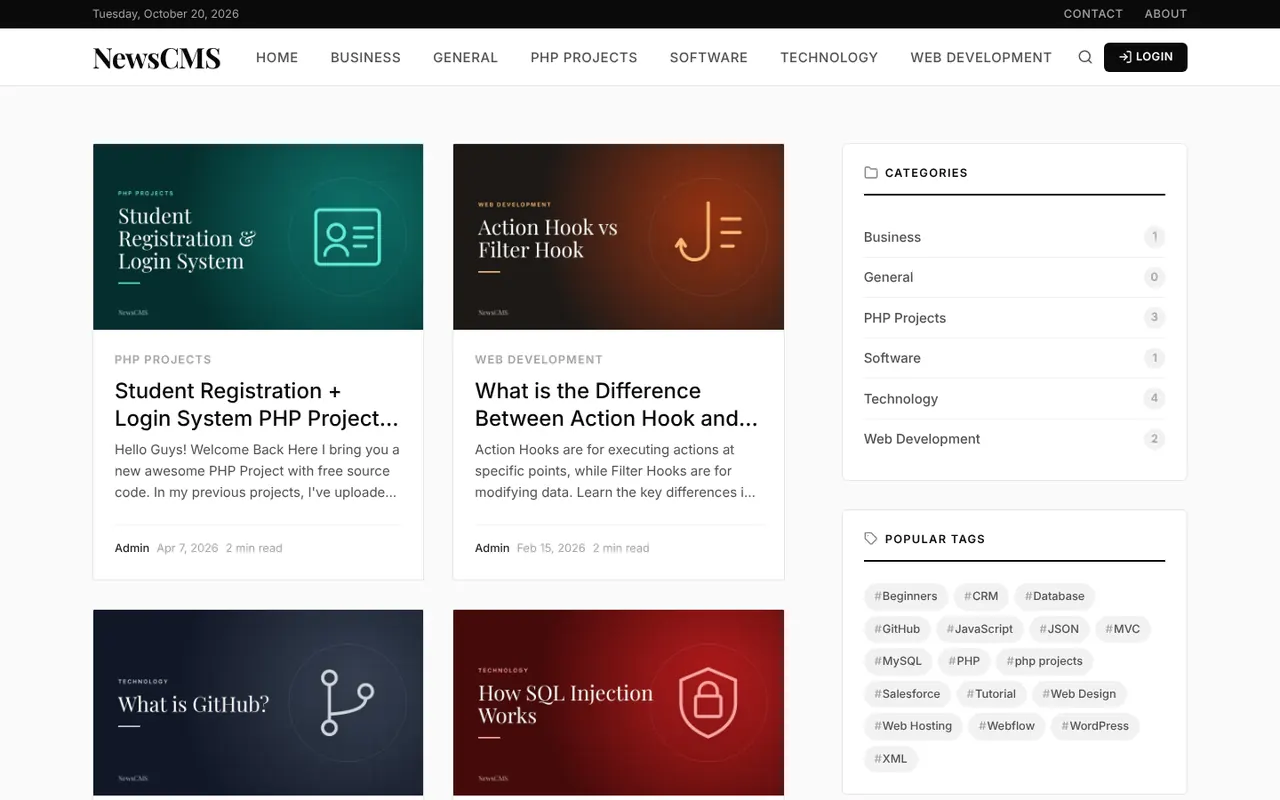Select Software in the Categories list
Image resolution: width=1280 pixels, height=800 pixels.
click(1014, 358)
